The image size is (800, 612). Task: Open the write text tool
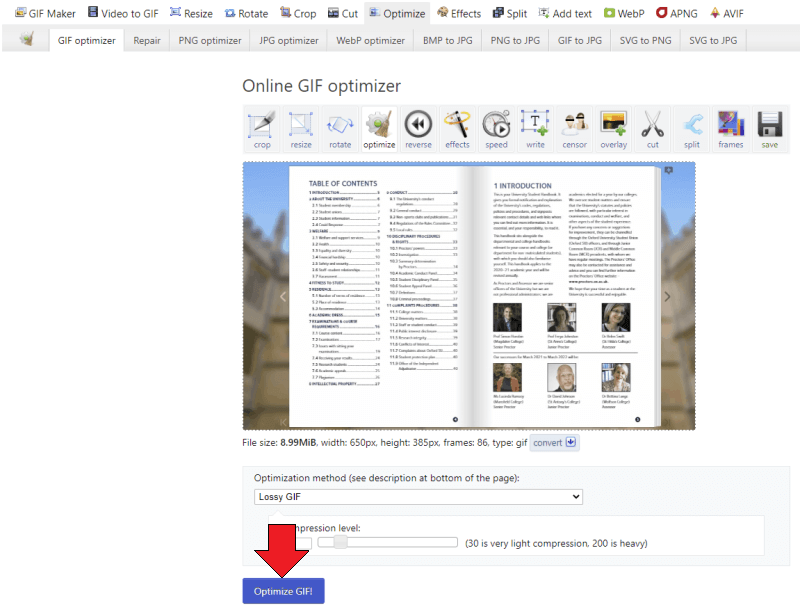(535, 130)
